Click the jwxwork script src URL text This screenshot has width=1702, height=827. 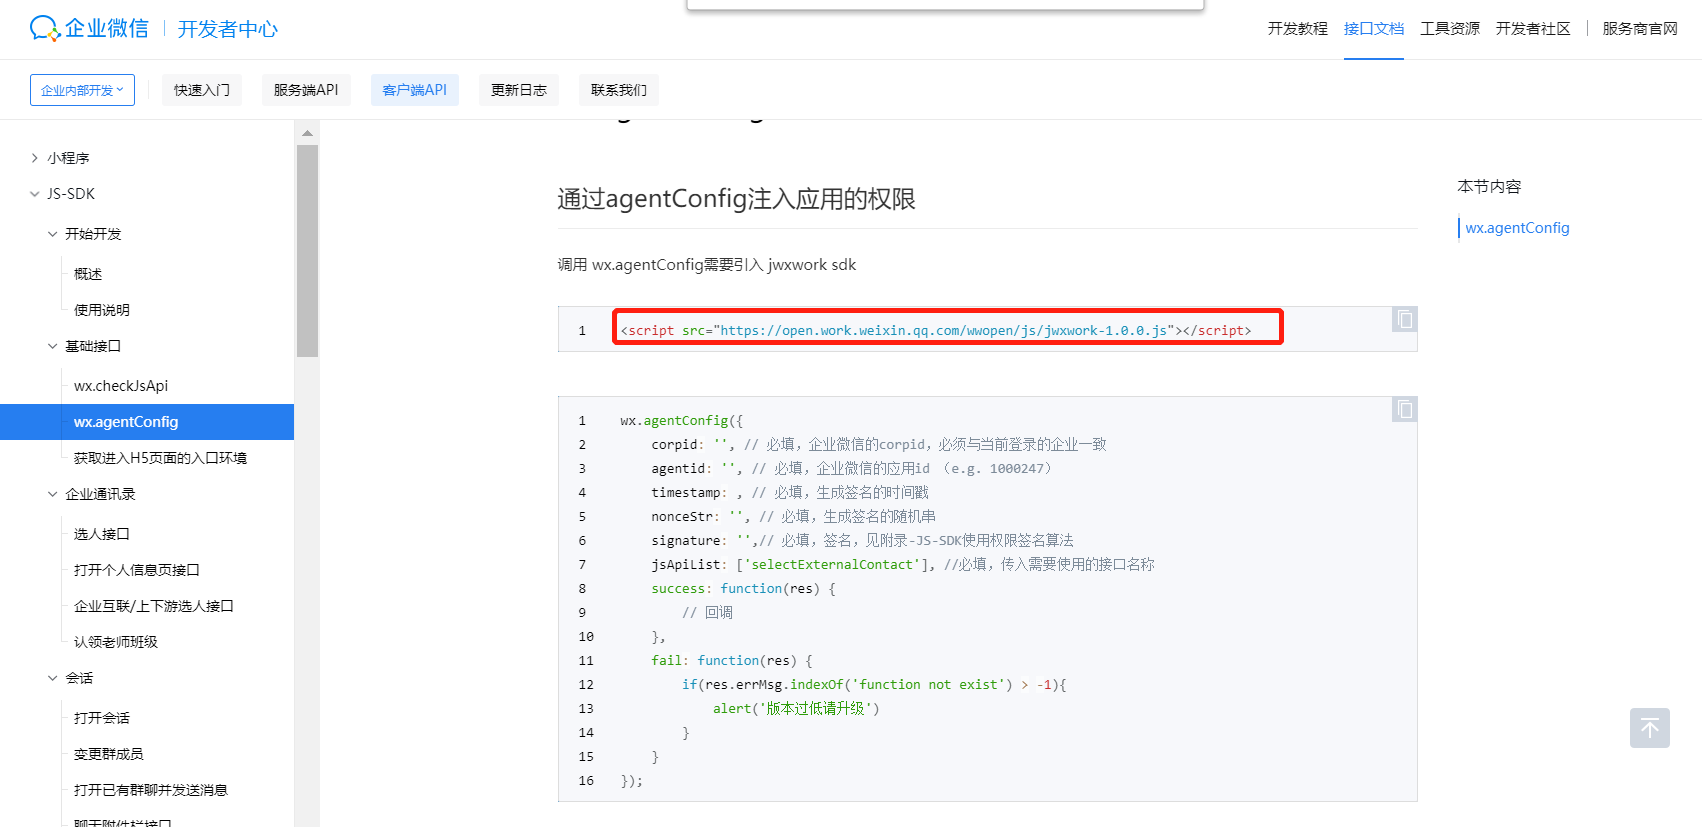click(x=943, y=331)
